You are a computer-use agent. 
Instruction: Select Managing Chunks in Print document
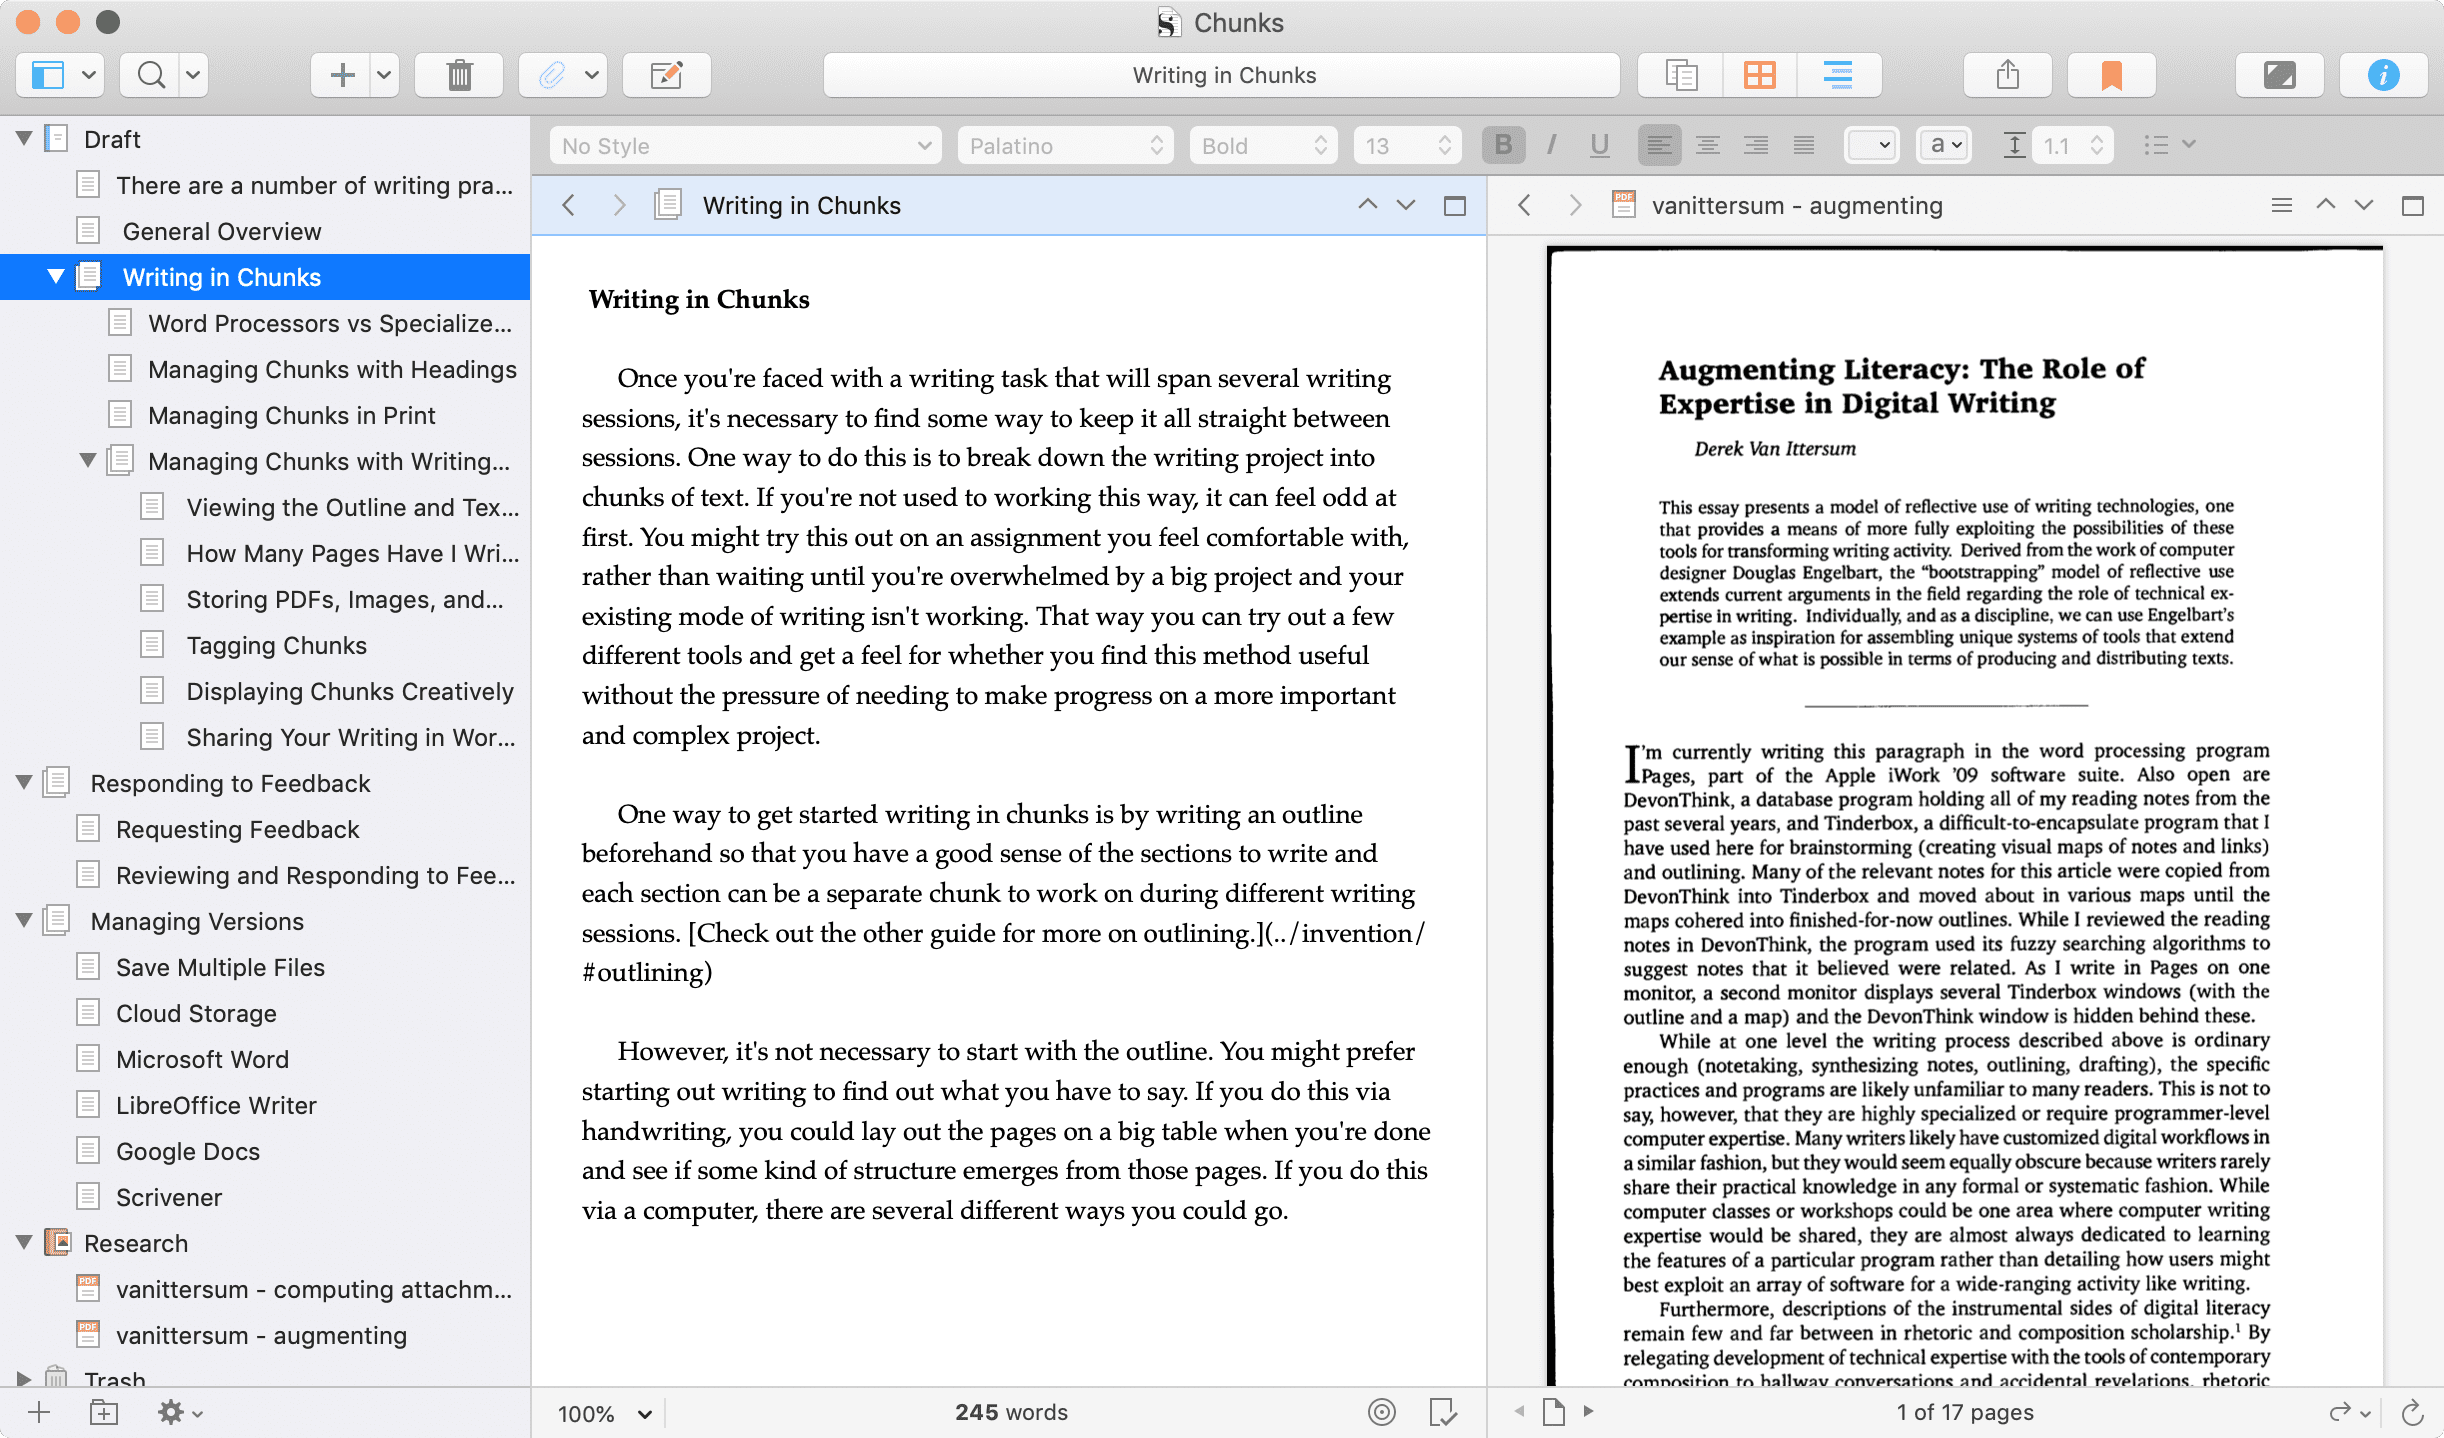tap(291, 415)
